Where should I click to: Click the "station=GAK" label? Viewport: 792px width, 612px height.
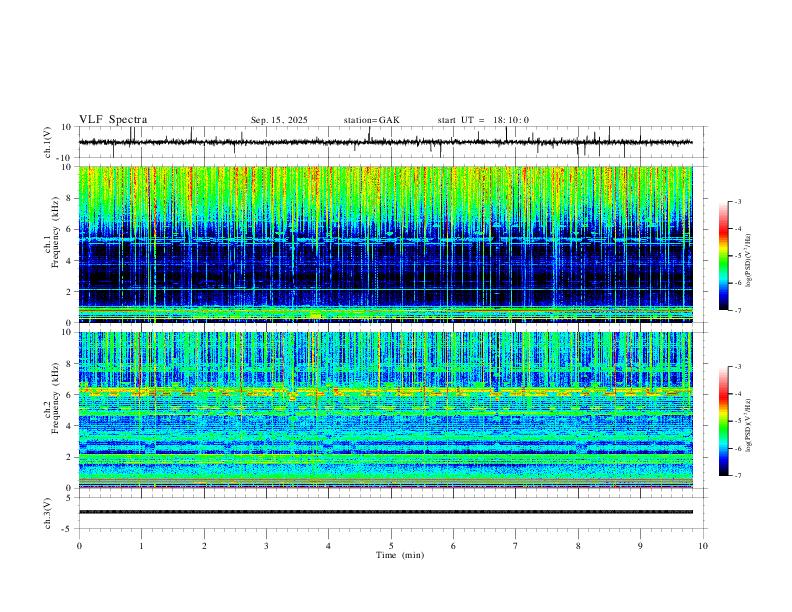pos(371,120)
